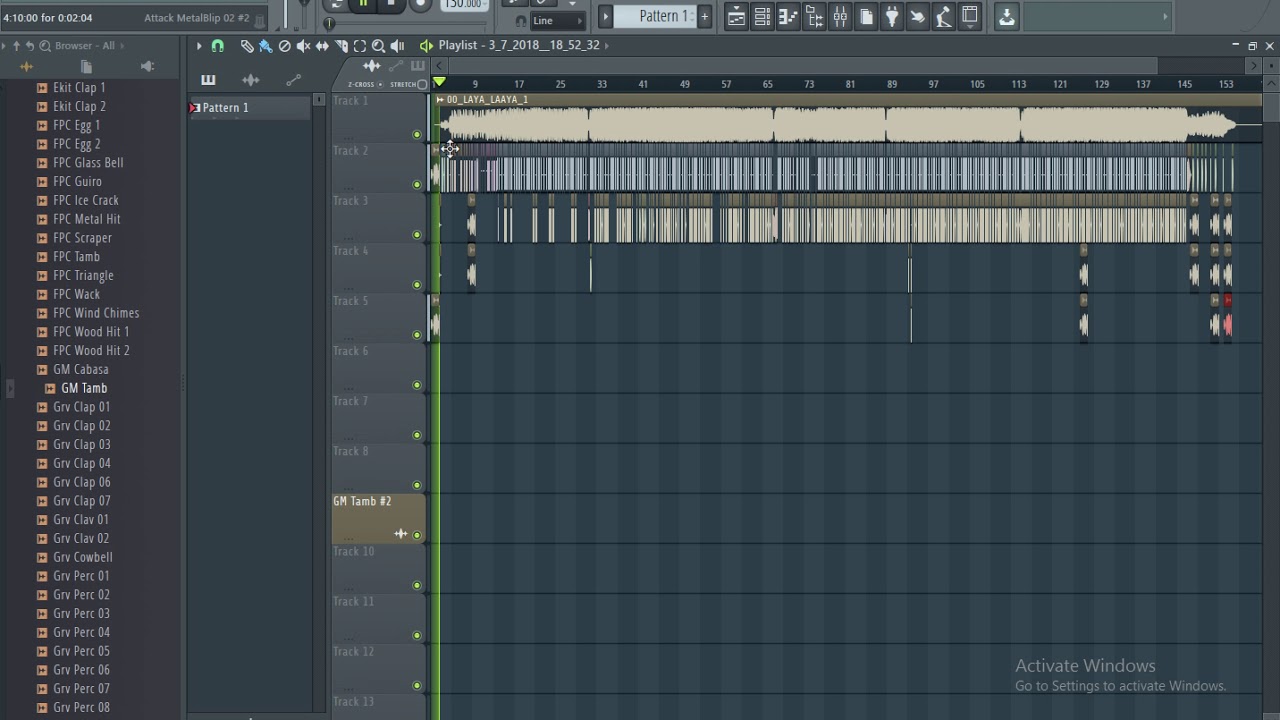Image resolution: width=1280 pixels, height=720 pixels.
Task: Open the view layout arrangement dropdown
Action: pyautogui.click(x=969, y=16)
